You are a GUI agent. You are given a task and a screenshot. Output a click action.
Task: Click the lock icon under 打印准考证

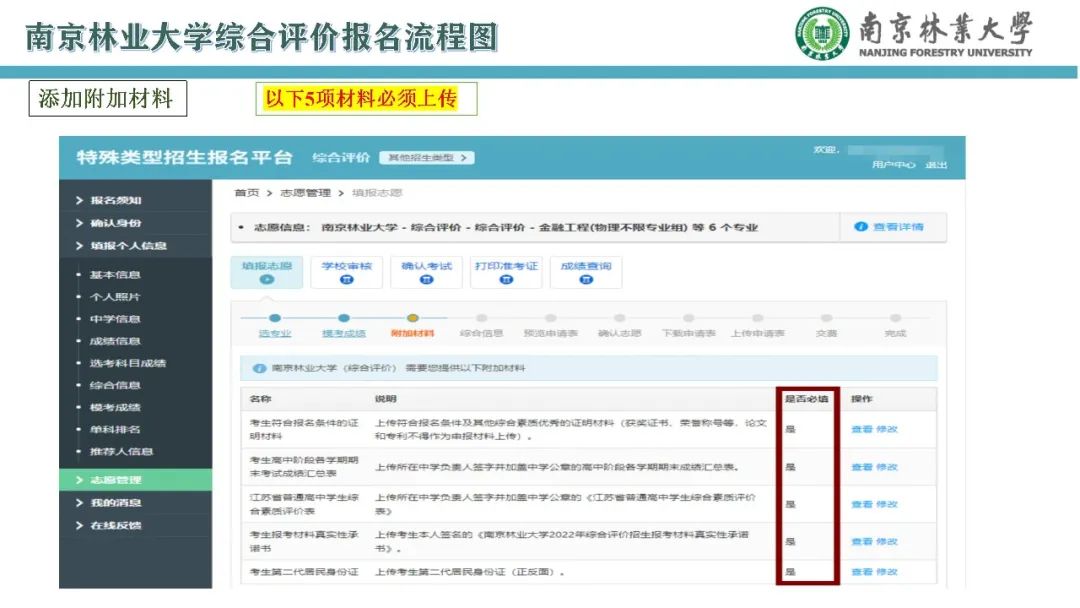[x=506, y=281]
